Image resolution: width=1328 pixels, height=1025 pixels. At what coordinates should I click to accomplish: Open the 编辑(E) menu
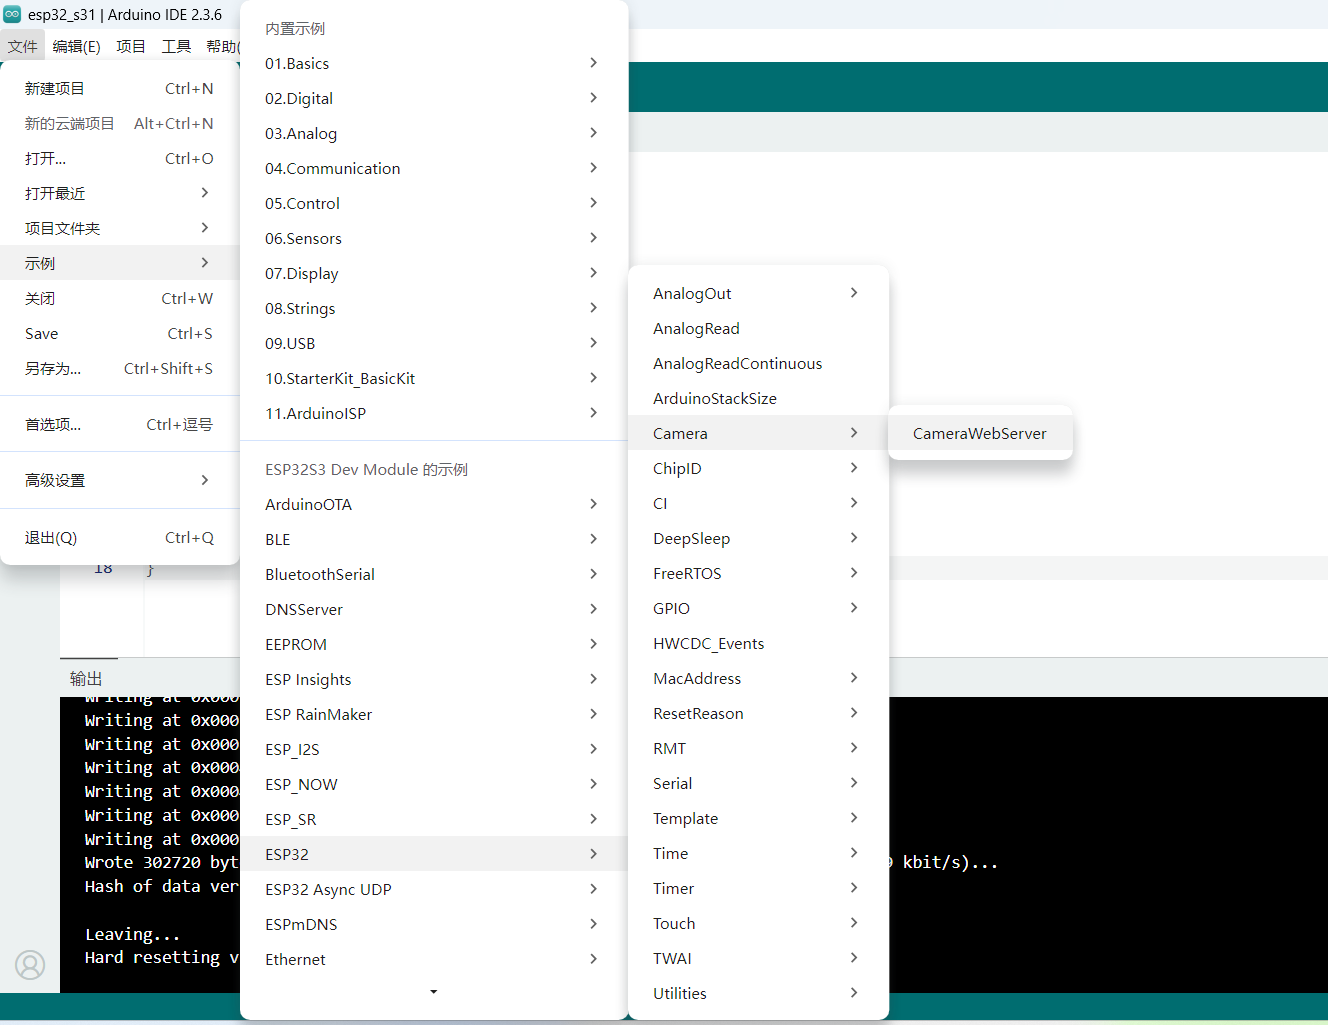(76, 46)
